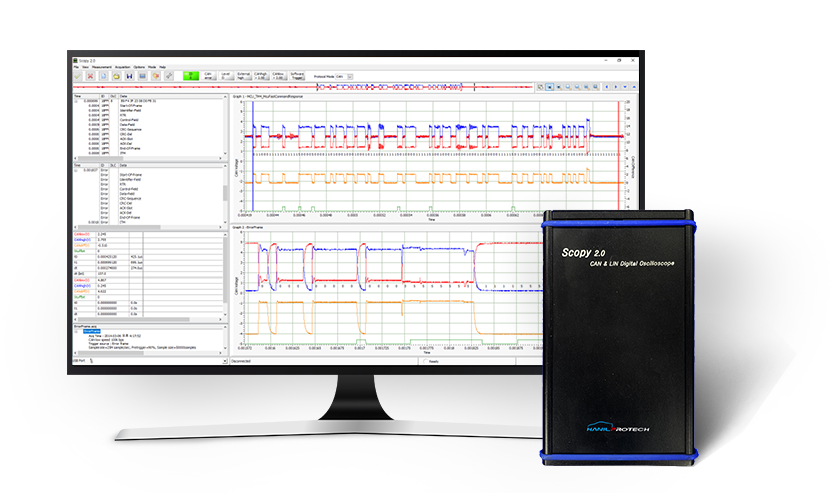This screenshot has width=833, height=493.
Task: Open the Help menu
Action: 163,67
